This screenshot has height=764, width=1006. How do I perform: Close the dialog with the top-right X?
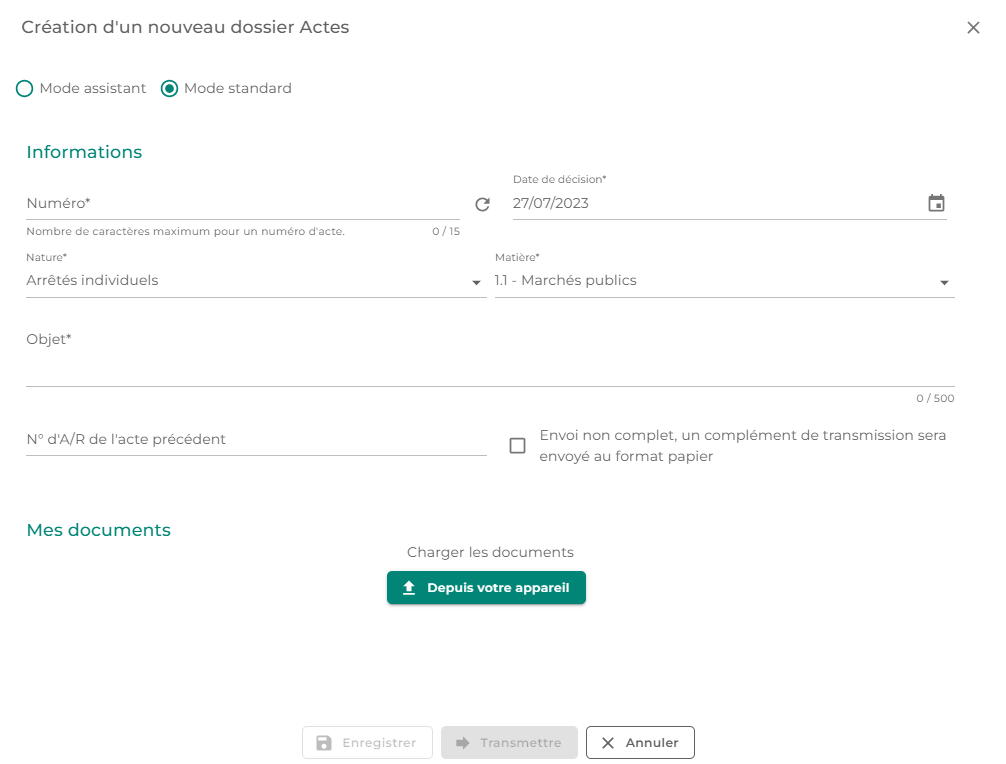tap(973, 28)
